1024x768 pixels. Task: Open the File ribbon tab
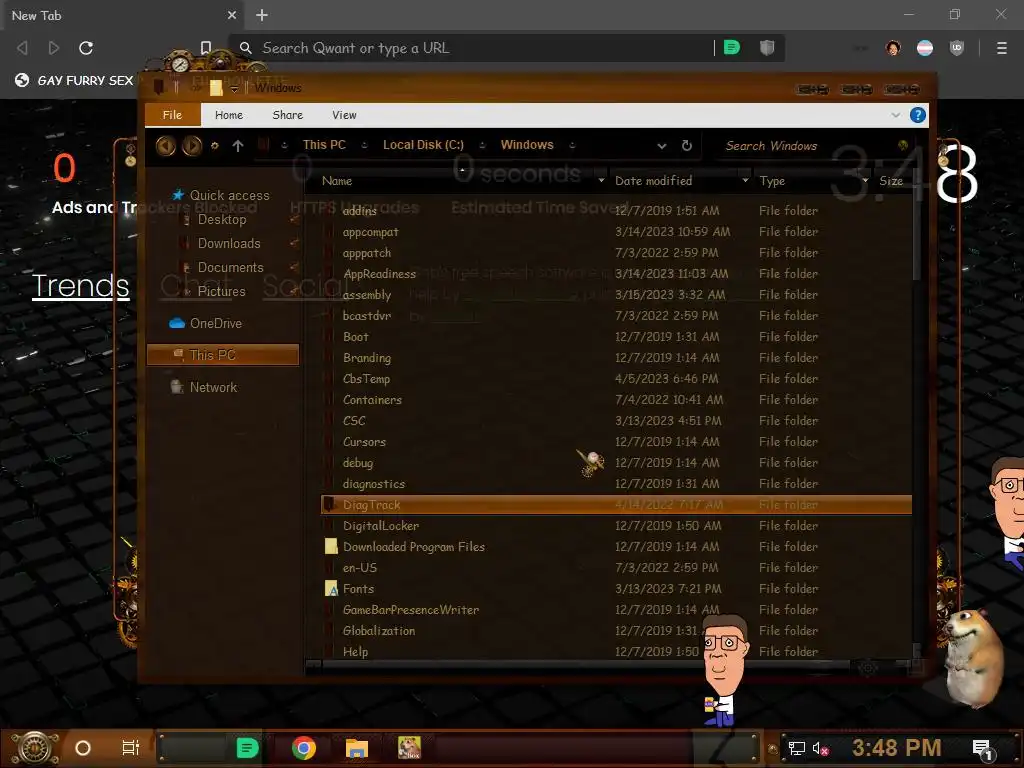pyautogui.click(x=172, y=115)
